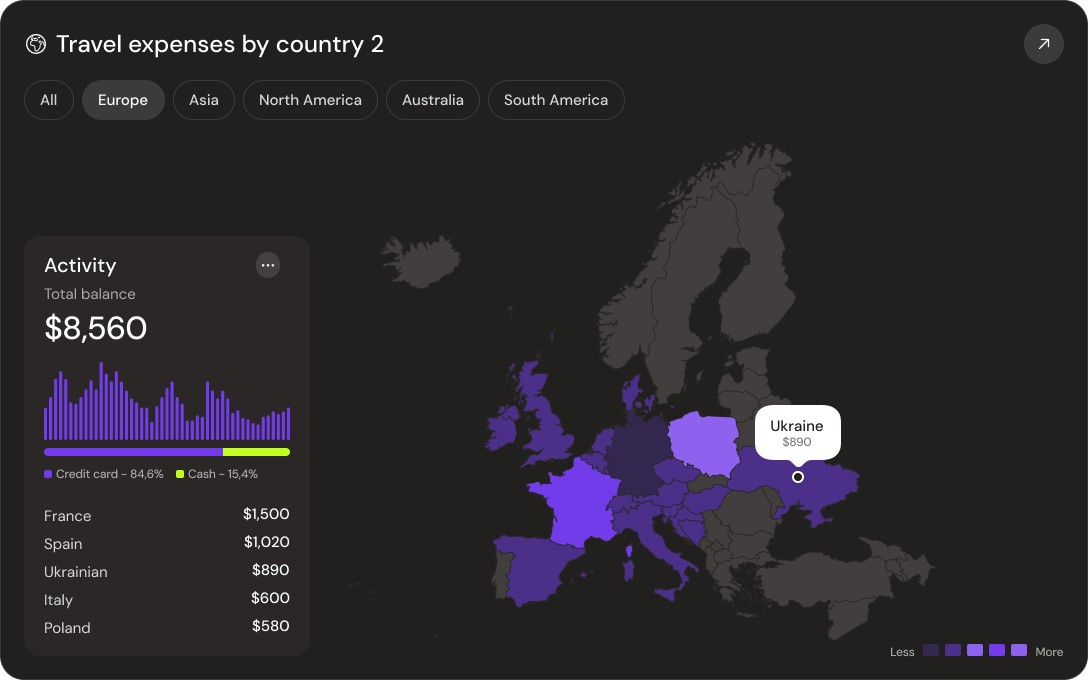Switch to the Asia filter
Image resolution: width=1088 pixels, height=680 pixels.
pos(204,100)
